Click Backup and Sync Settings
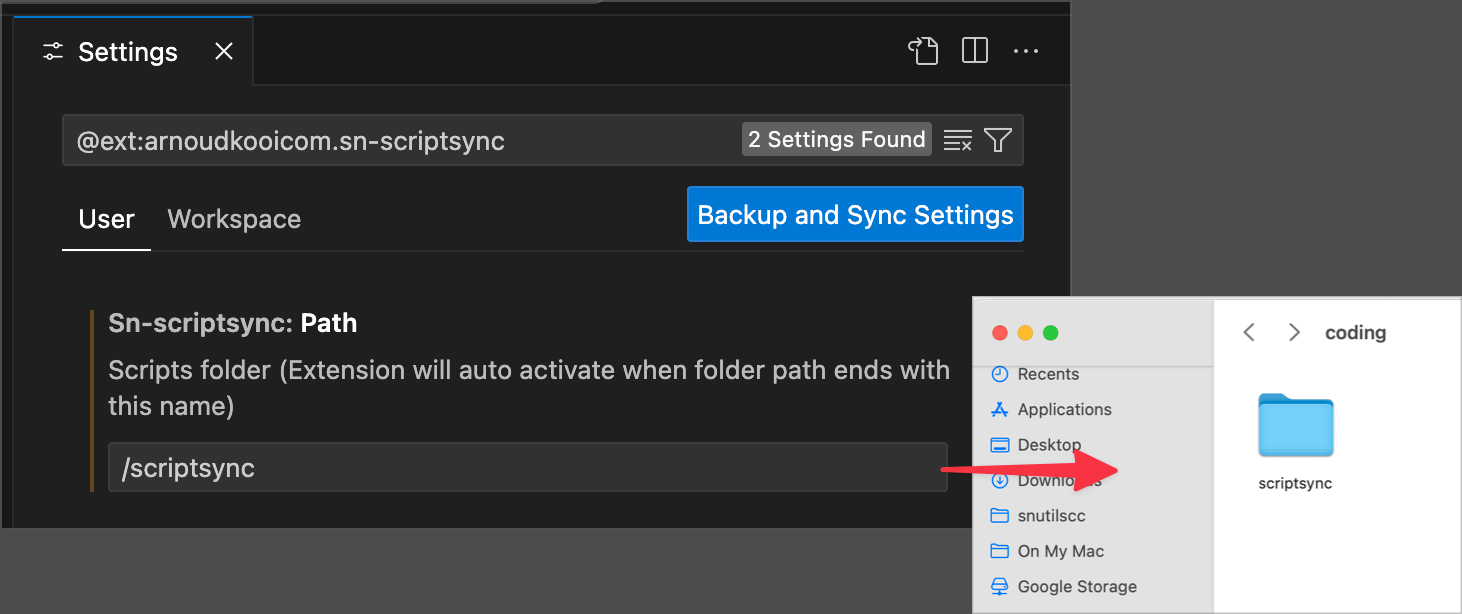Image resolution: width=1462 pixels, height=614 pixels. pos(855,214)
